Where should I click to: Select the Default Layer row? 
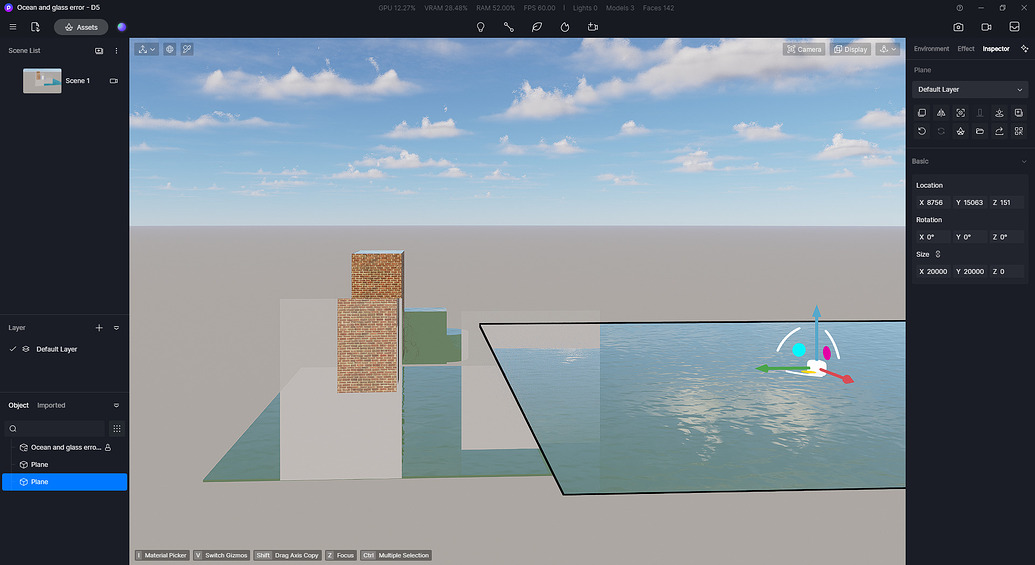64,349
